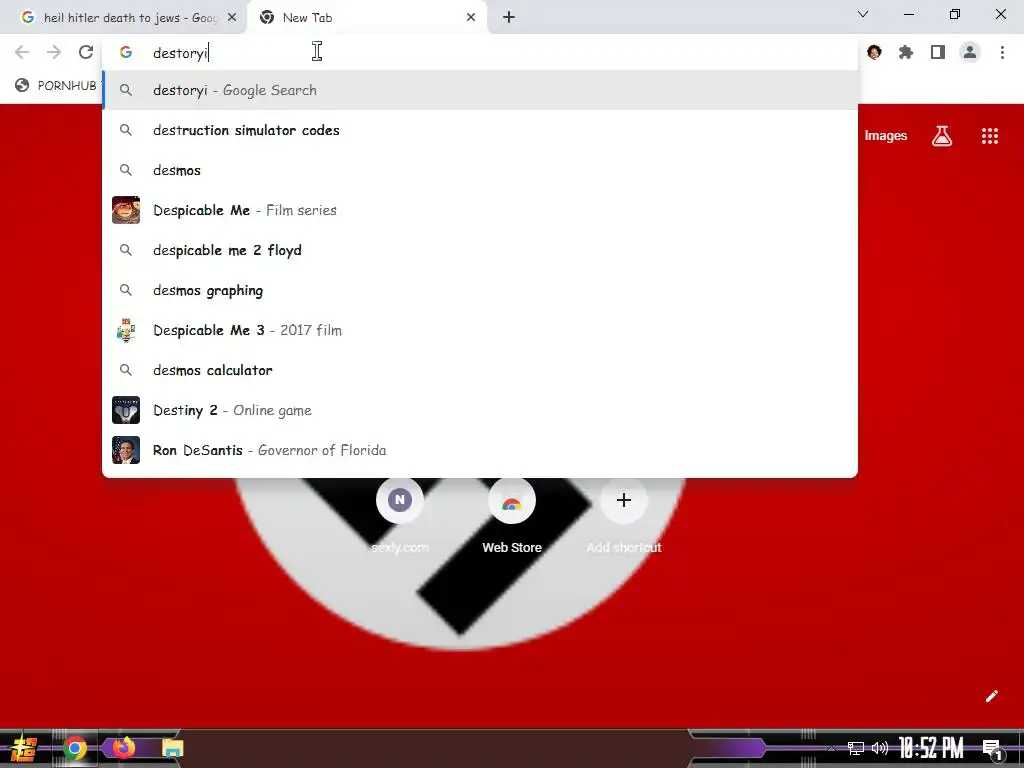Select Ron DeSantis - Governor of Florida suggestion
Screen dimensions: 1024x768
(480, 450)
